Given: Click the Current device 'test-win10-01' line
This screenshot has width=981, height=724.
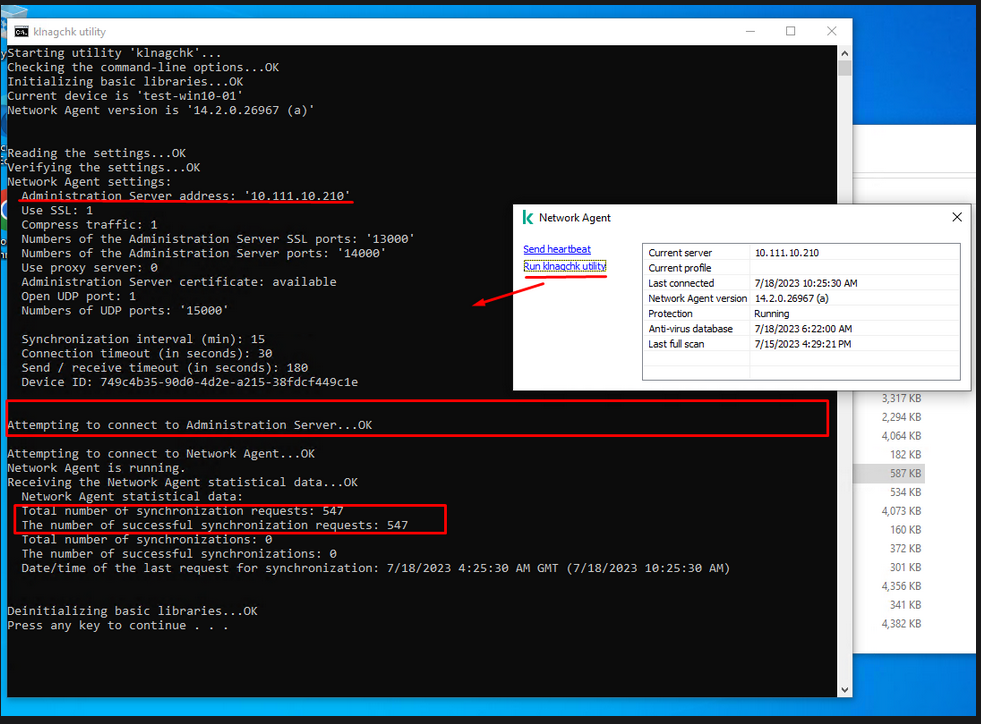Looking at the screenshot, I should pyautogui.click(x=125, y=96).
